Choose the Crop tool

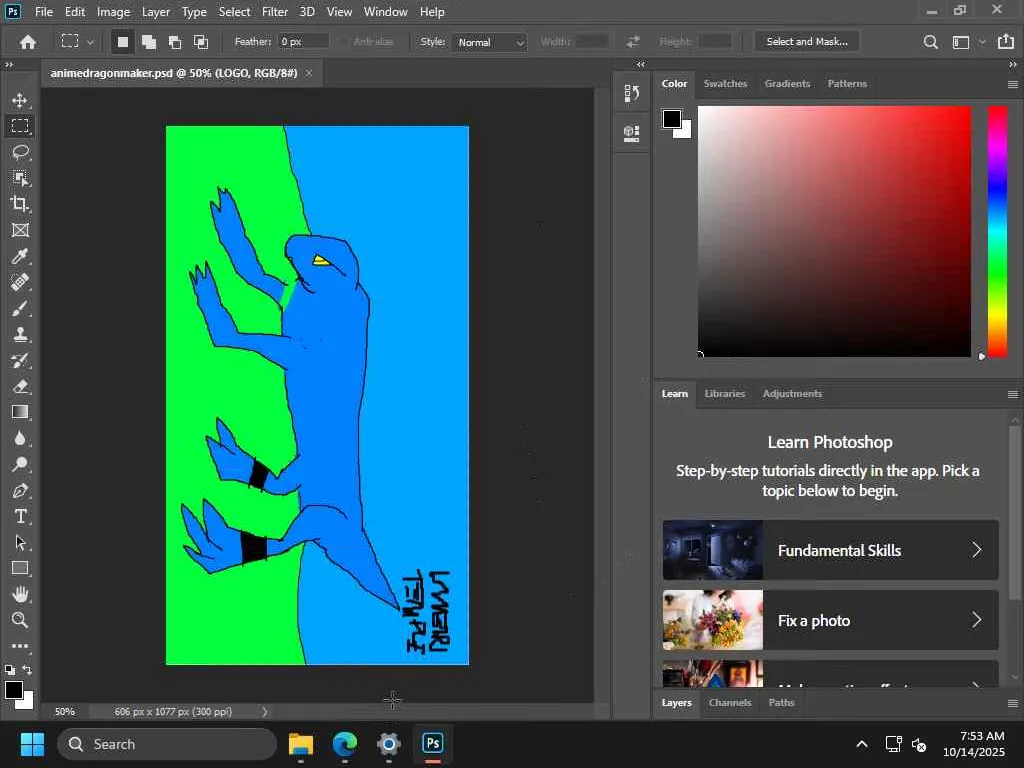[20, 204]
